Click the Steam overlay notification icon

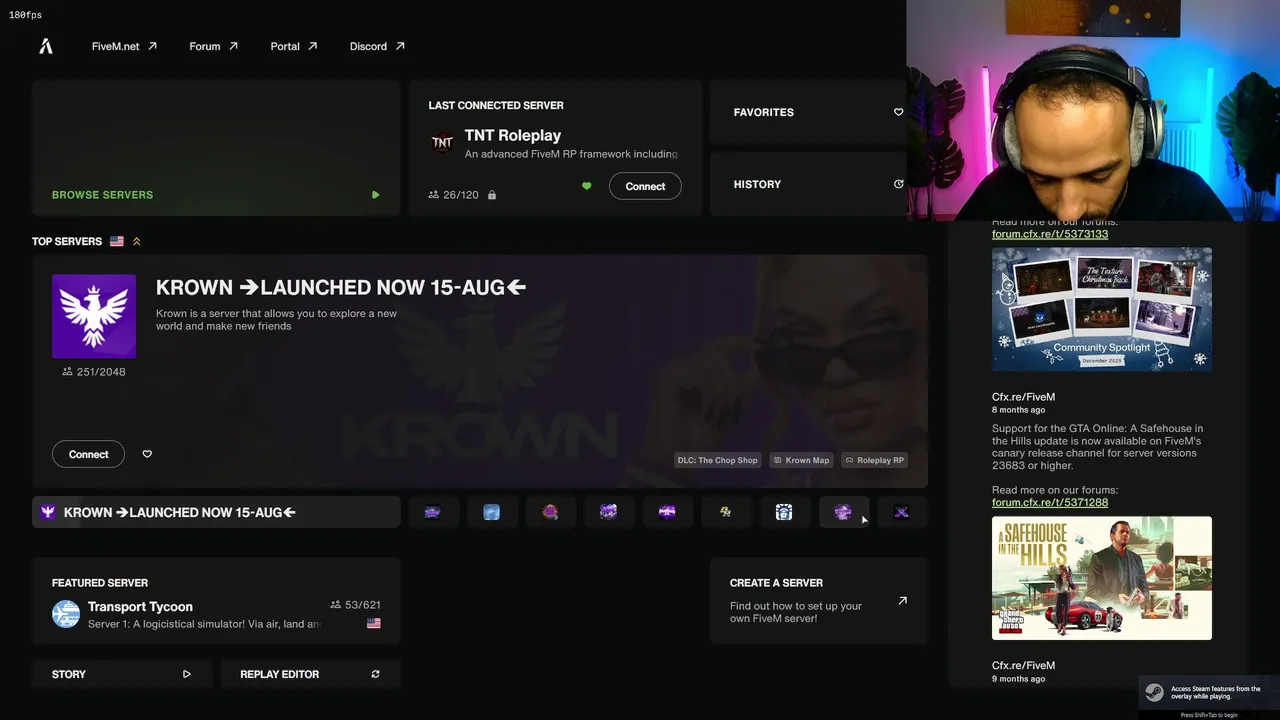pos(1154,692)
